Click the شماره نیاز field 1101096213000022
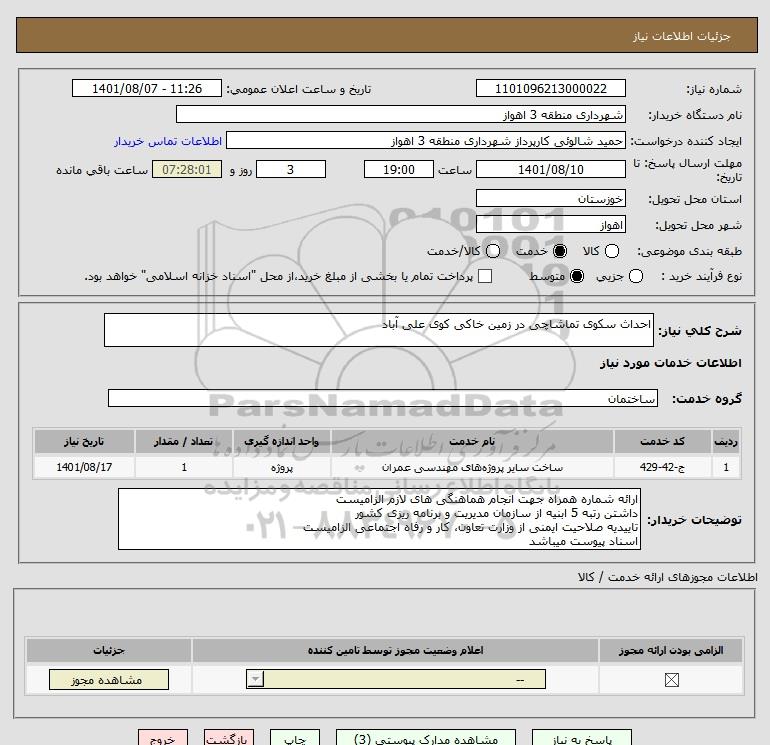770x745 pixels. tap(550, 88)
